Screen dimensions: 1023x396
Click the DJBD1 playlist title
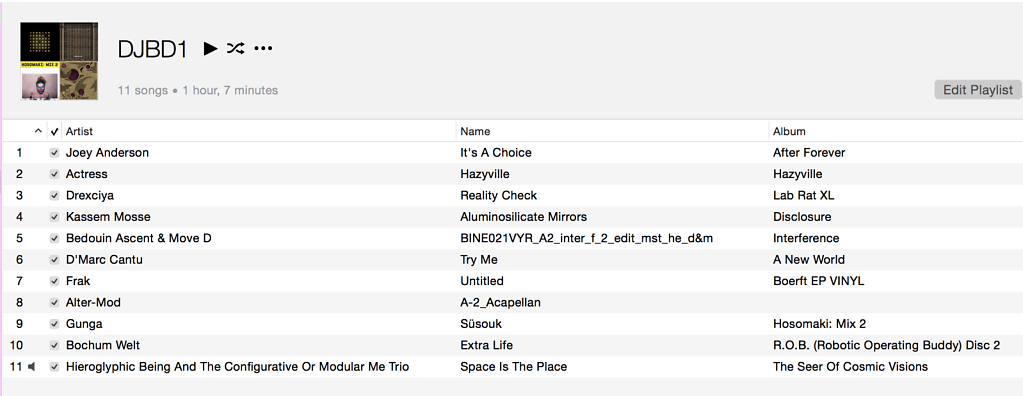pyautogui.click(x=153, y=50)
